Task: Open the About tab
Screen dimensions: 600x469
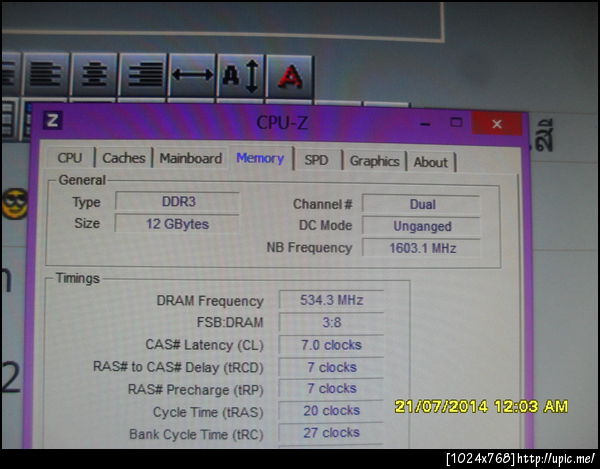Action: tap(430, 162)
